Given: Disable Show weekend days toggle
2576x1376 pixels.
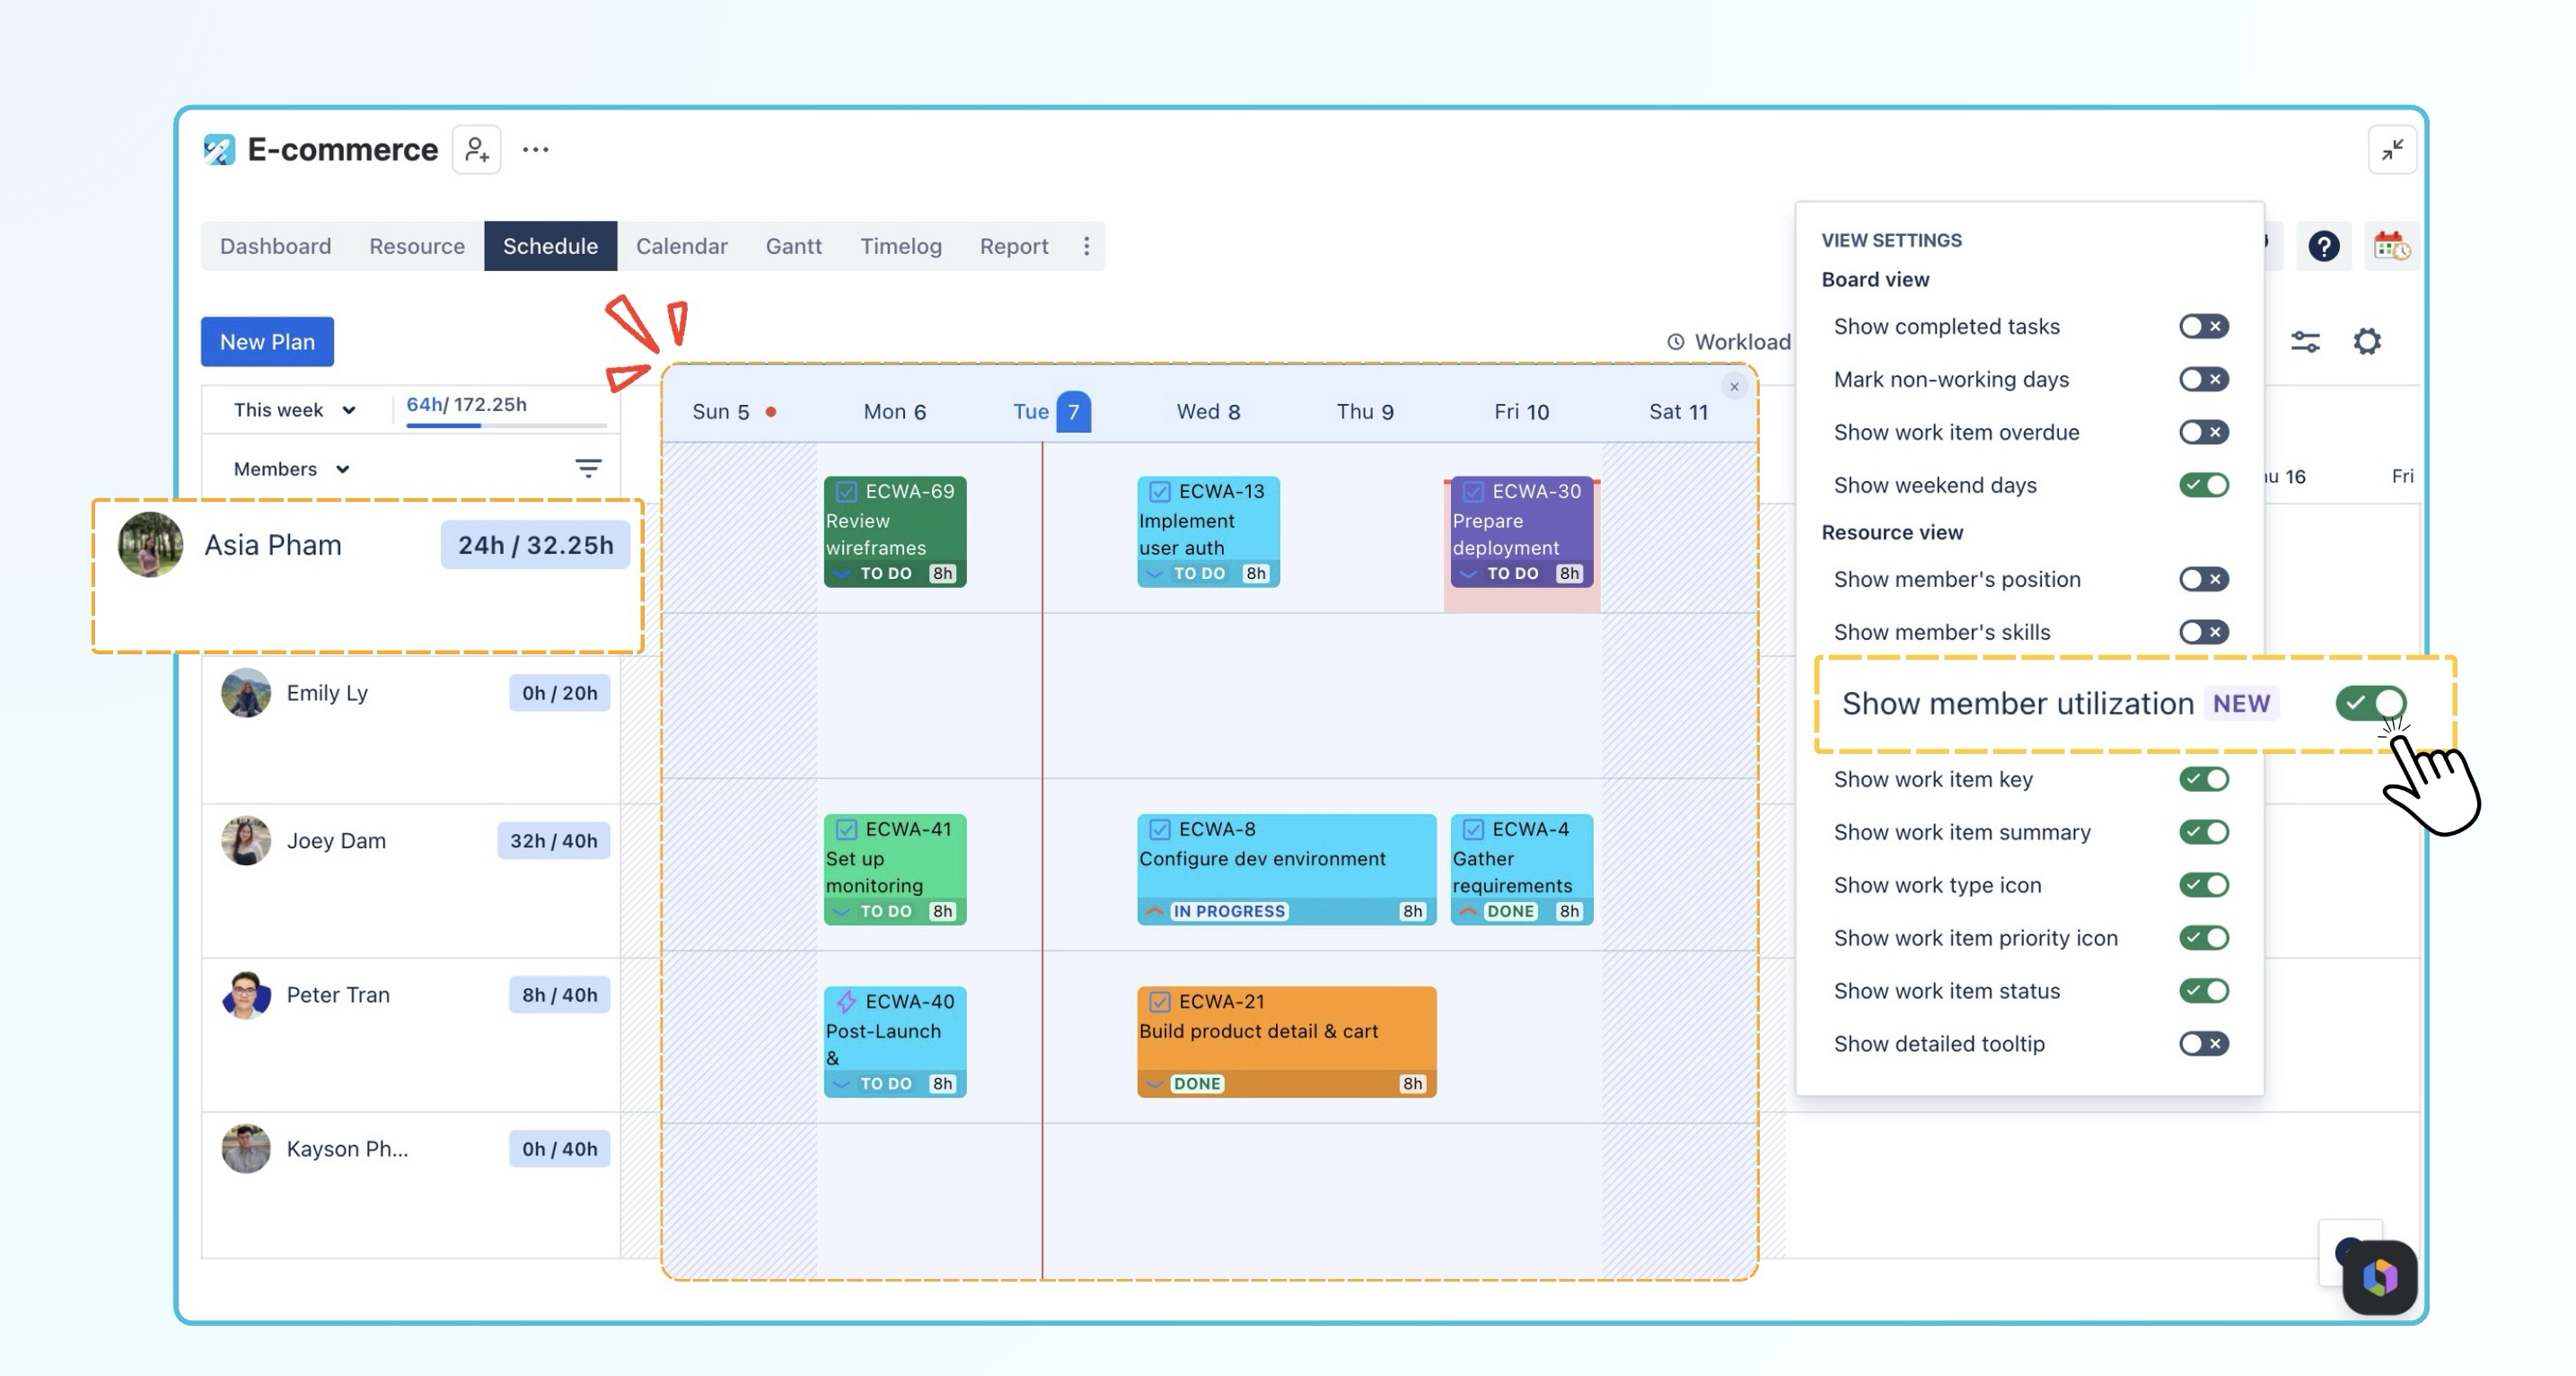Looking at the screenshot, I should pyautogui.click(x=2203, y=485).
